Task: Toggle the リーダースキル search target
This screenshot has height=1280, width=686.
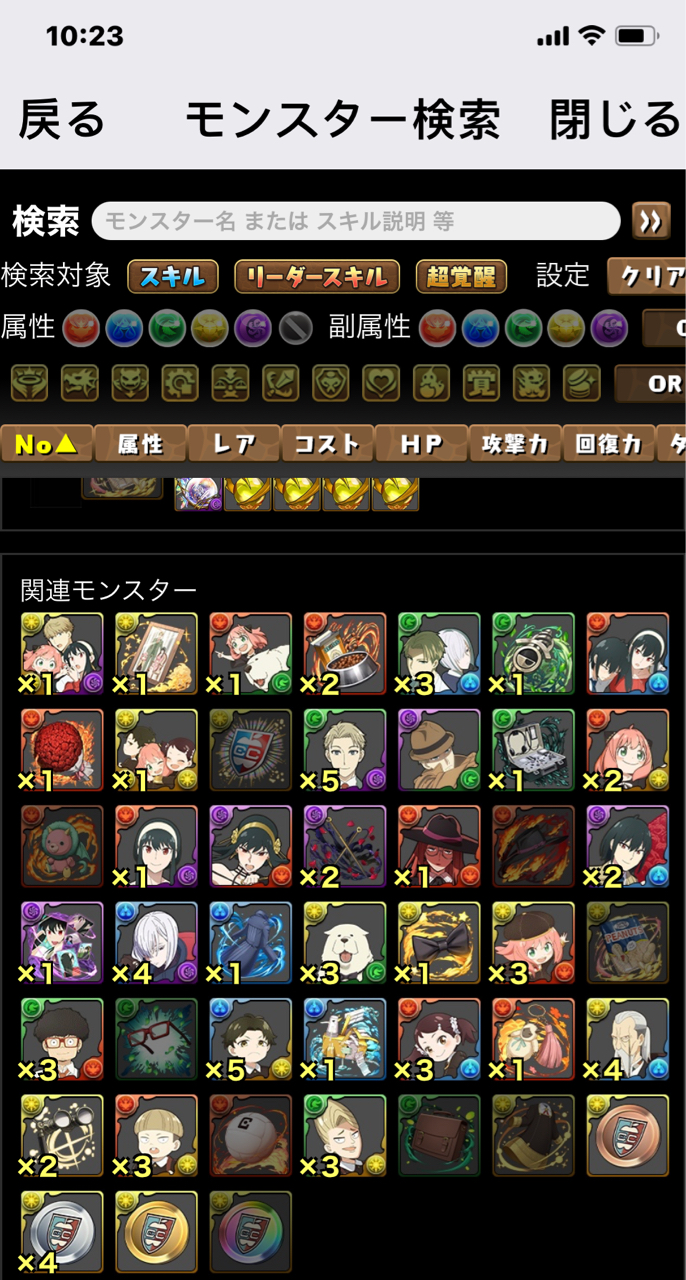Action: click(x=317, y=276)
